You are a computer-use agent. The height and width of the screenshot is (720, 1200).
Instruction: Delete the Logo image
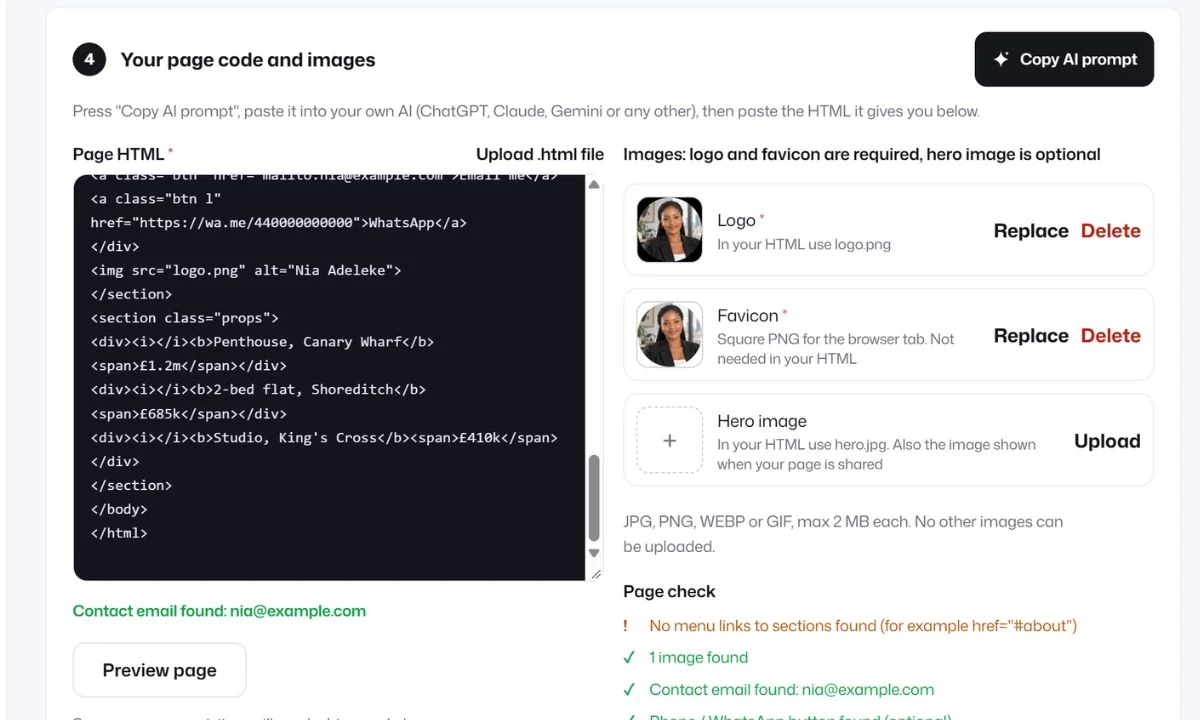1111,231
